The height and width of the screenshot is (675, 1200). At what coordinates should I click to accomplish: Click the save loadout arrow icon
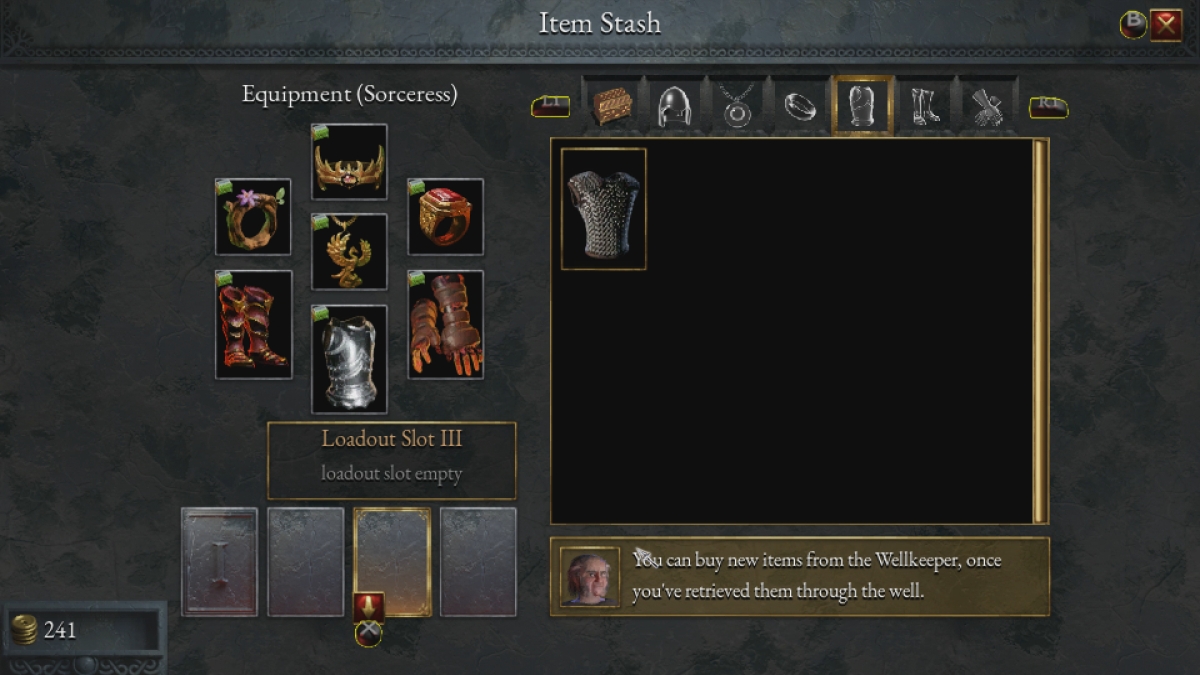click(x=368, y=607)
